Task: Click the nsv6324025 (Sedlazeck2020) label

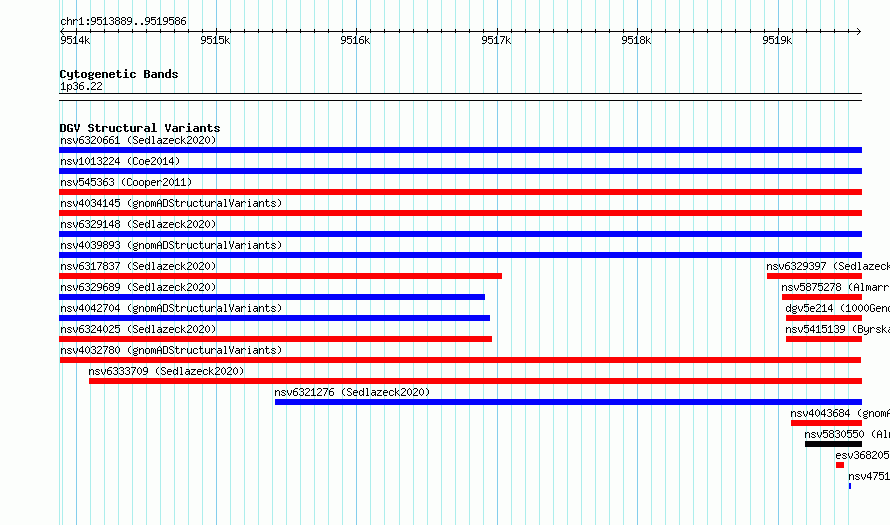Action: pyautogui.click(x=138, y=329)
